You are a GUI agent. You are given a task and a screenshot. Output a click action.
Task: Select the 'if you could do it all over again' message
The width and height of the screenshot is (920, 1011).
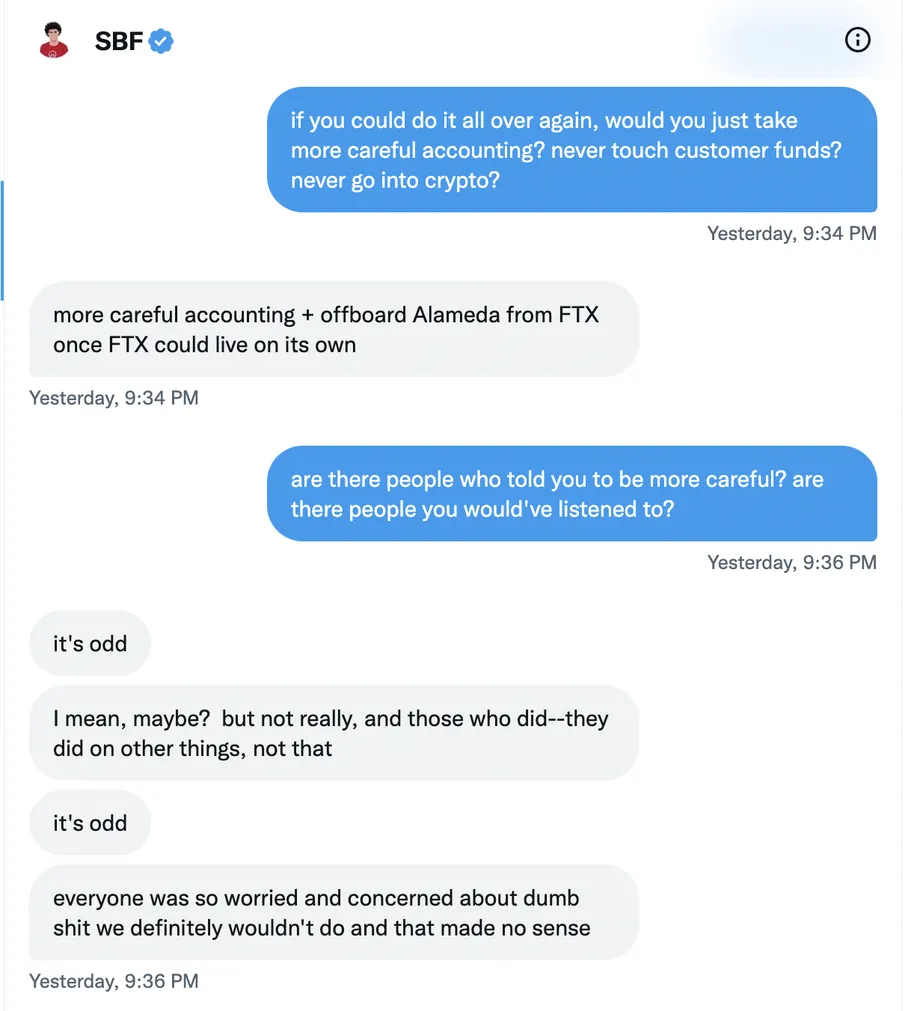coord(571,150)
